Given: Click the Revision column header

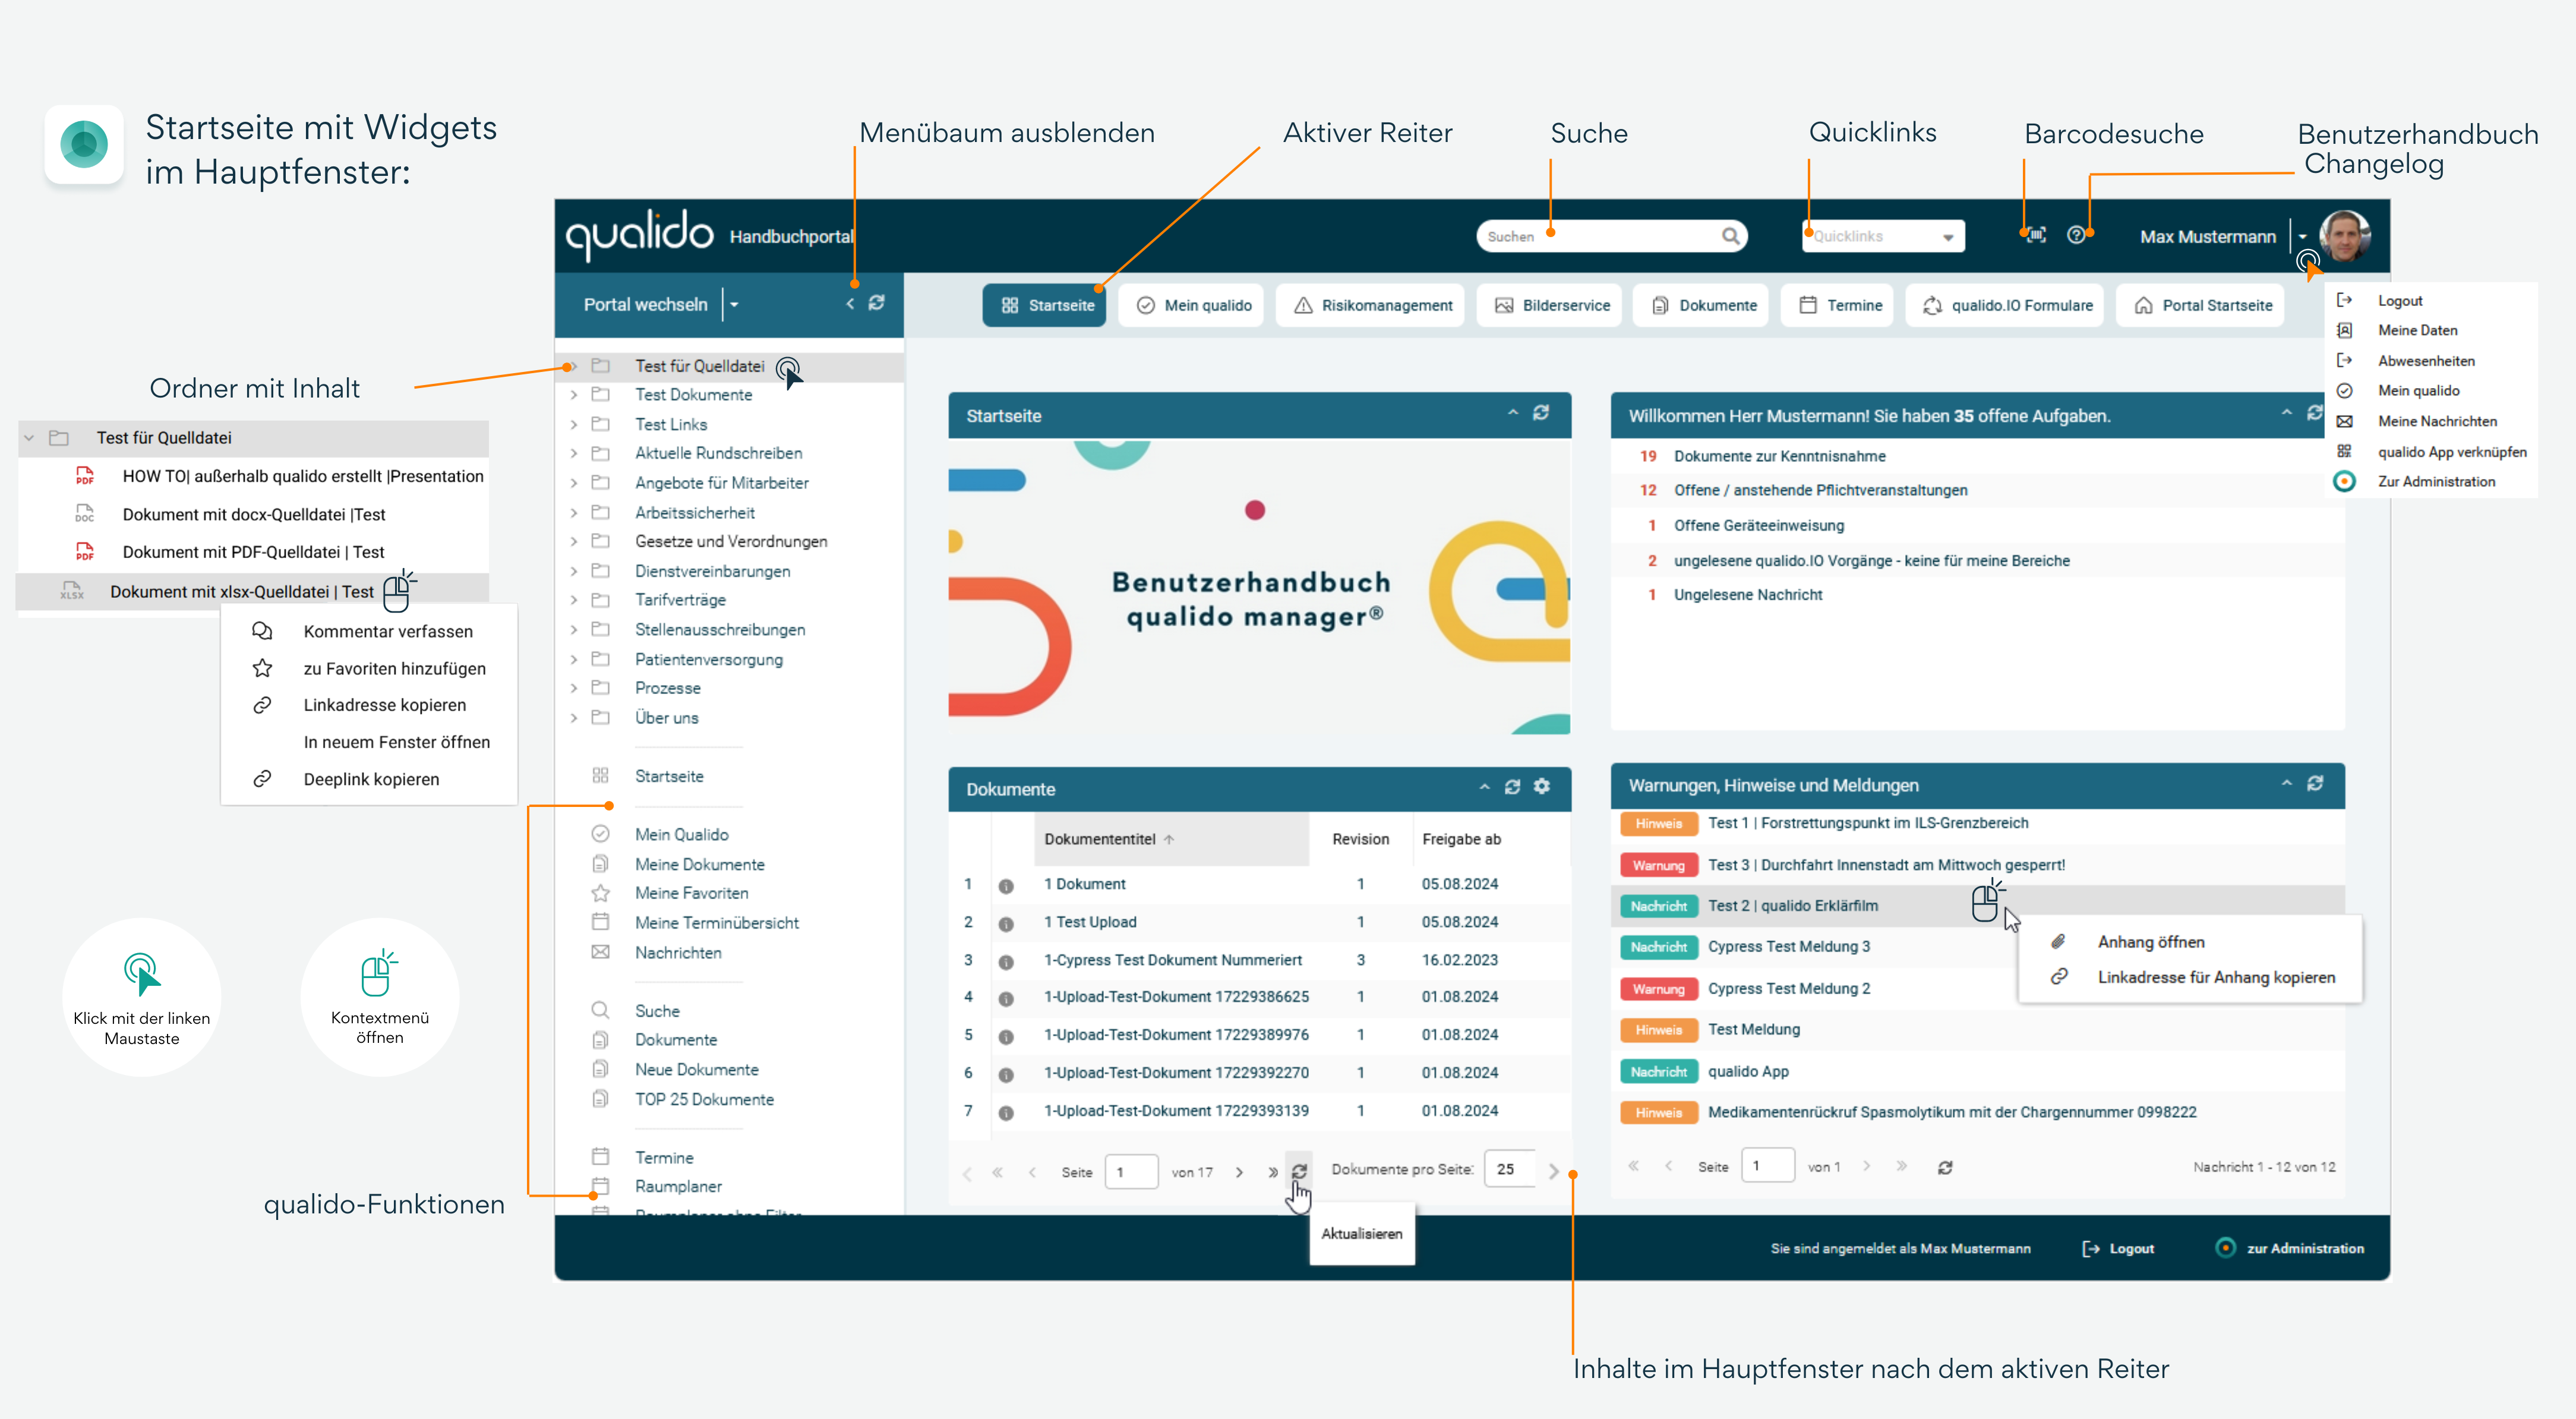Looking at the screenshot, I should pyautogui.click(x=1360, y=838).
